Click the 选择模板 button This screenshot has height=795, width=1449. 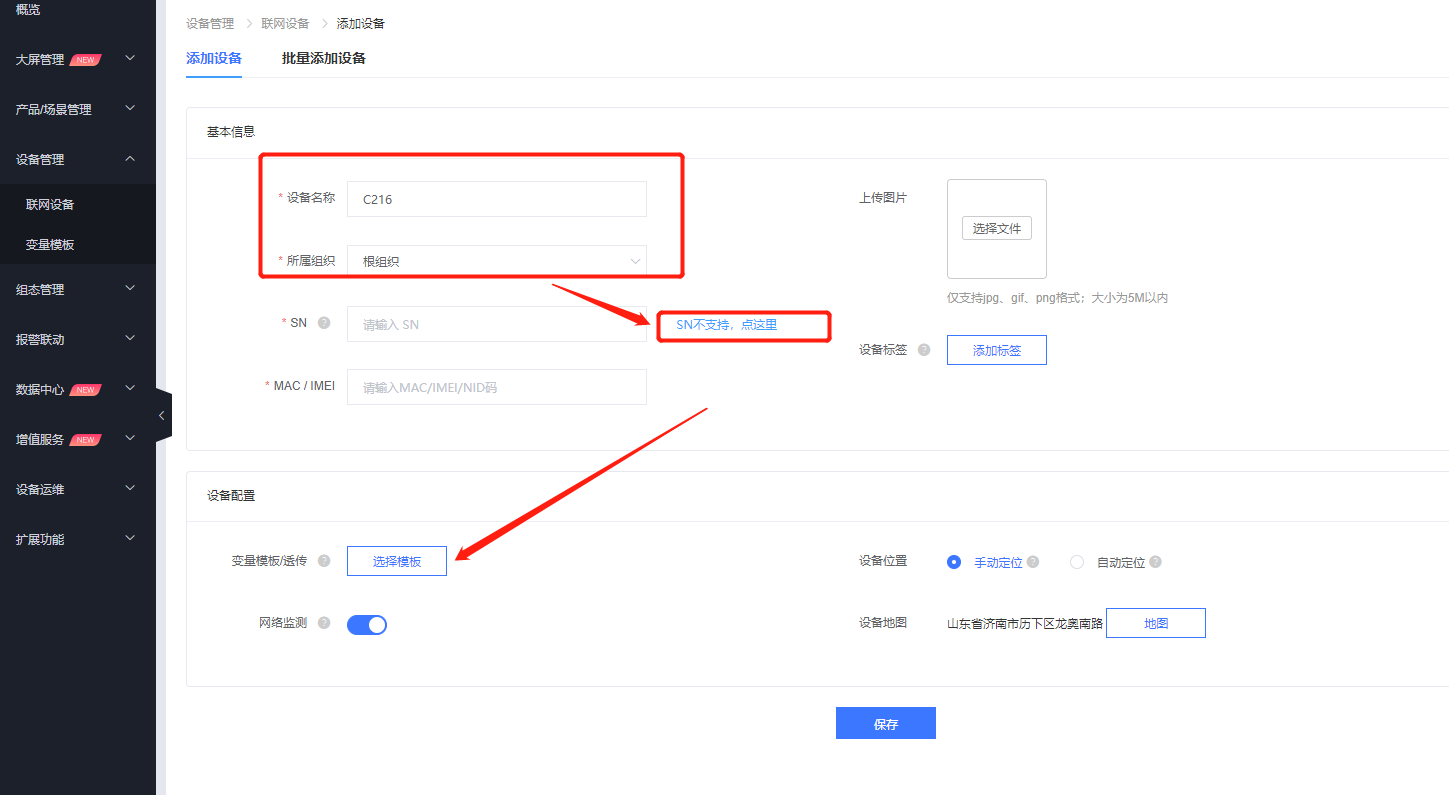tap(397, 561)
